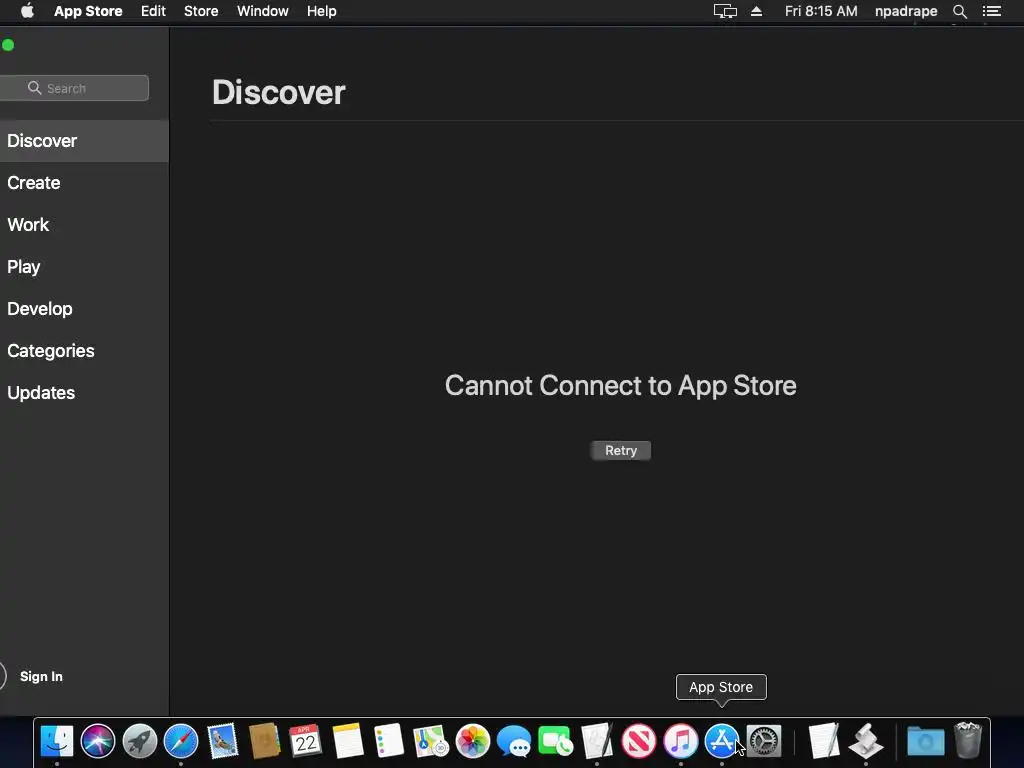Open the Edit menu
This screenshot has width=1024, height=768.
153,11
